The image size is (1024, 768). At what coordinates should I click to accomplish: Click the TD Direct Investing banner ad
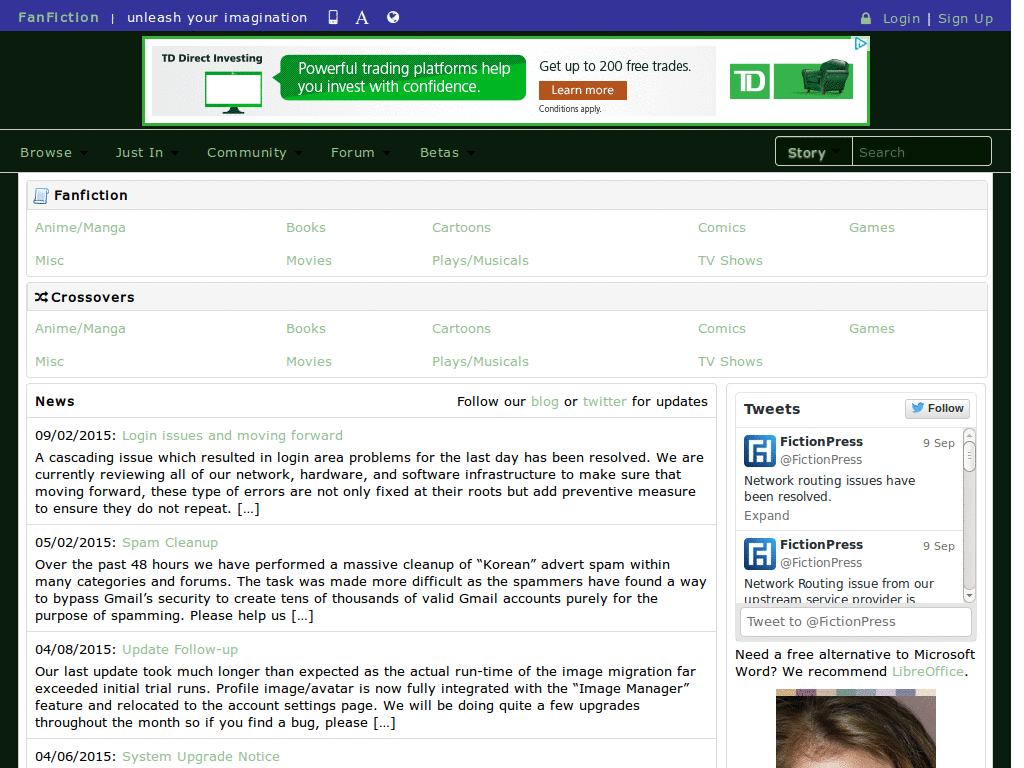(506, 81)
